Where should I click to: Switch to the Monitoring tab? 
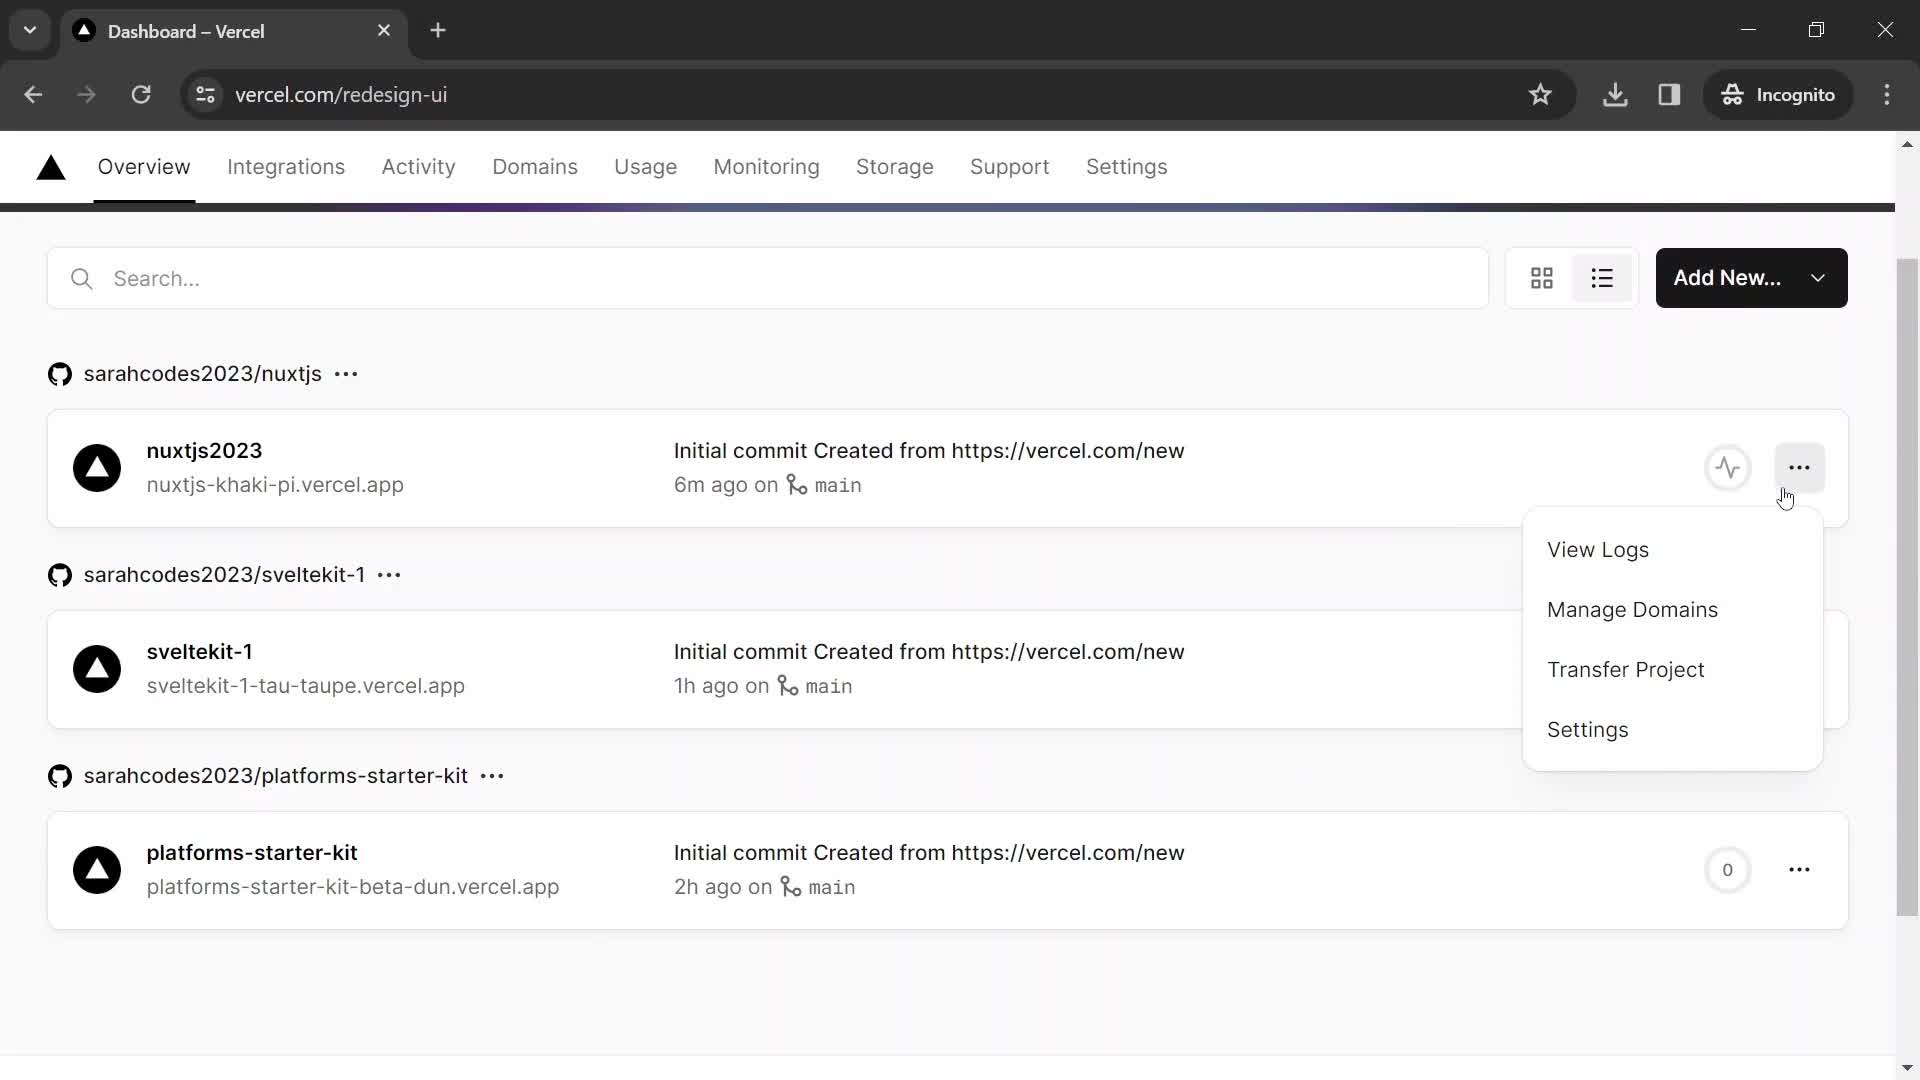(766, 167)
